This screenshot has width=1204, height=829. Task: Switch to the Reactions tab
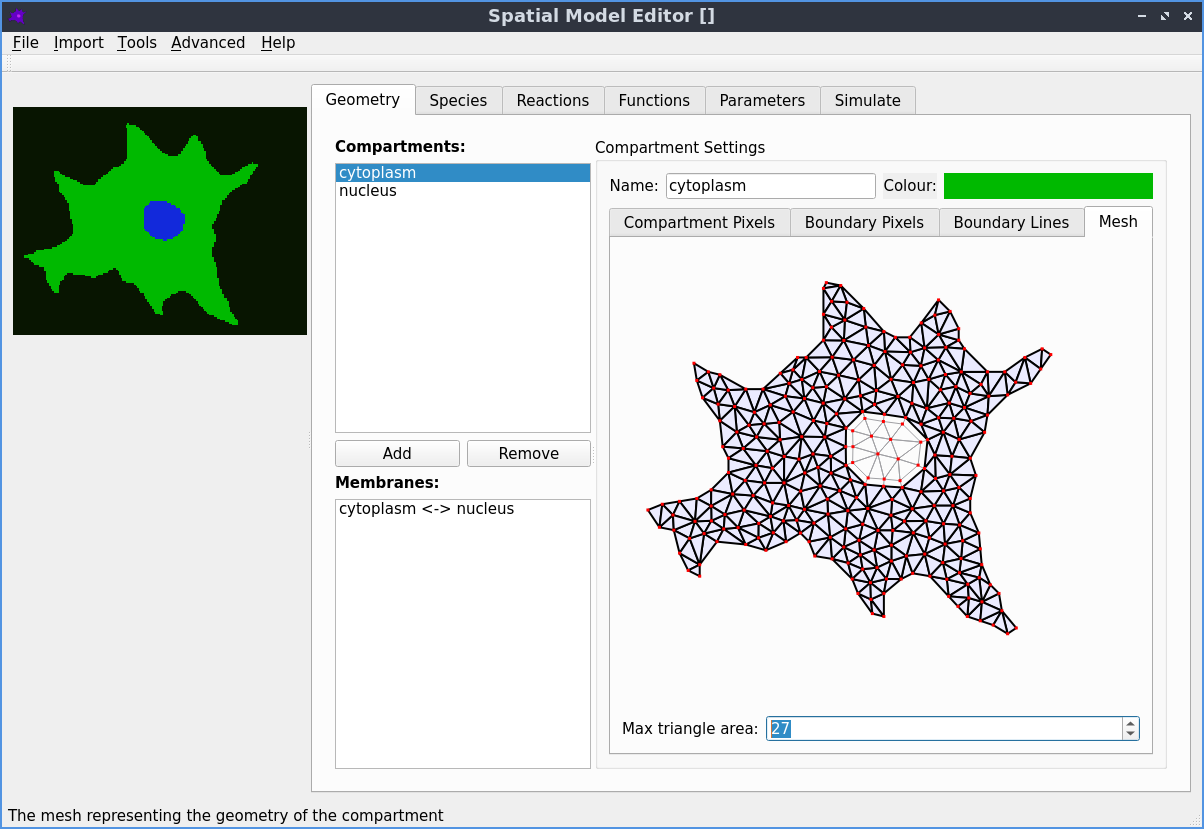tap(552, 101)
